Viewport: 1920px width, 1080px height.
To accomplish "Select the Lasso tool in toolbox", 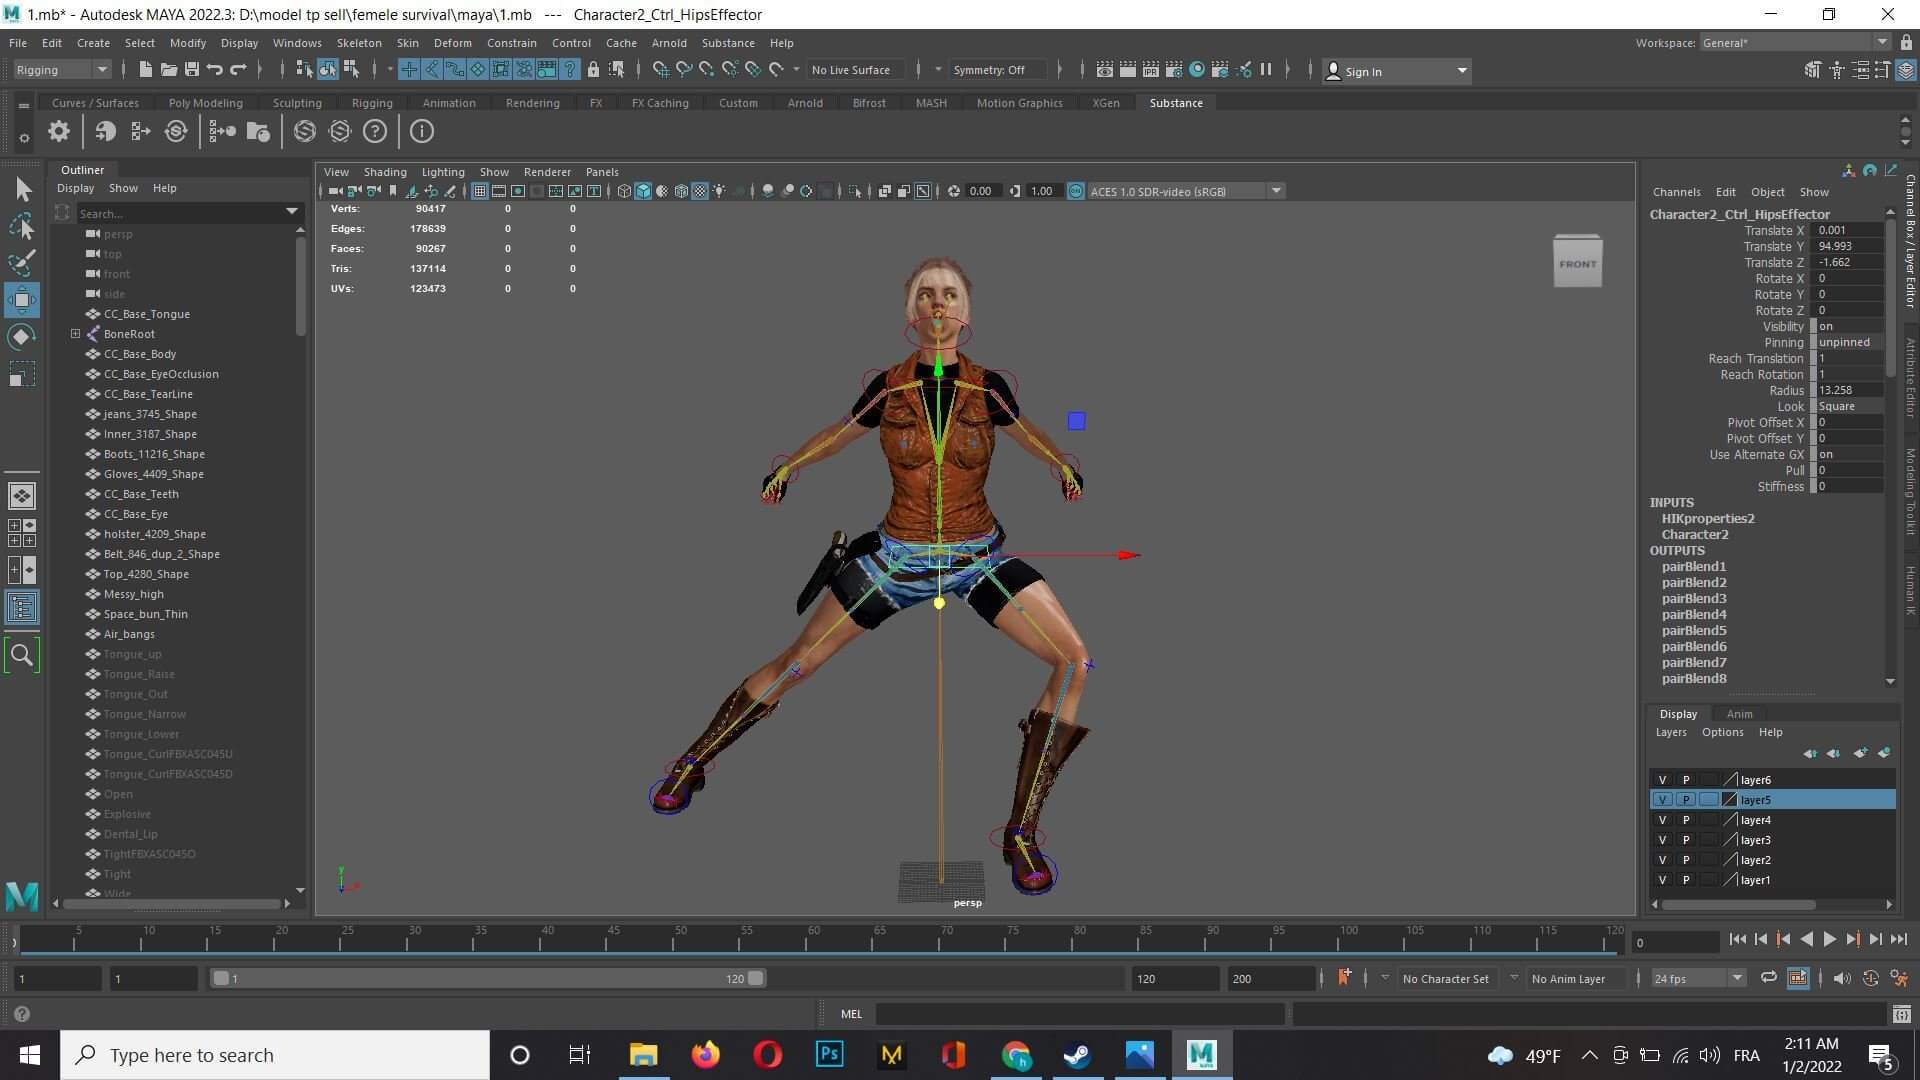I will (22, 227).
